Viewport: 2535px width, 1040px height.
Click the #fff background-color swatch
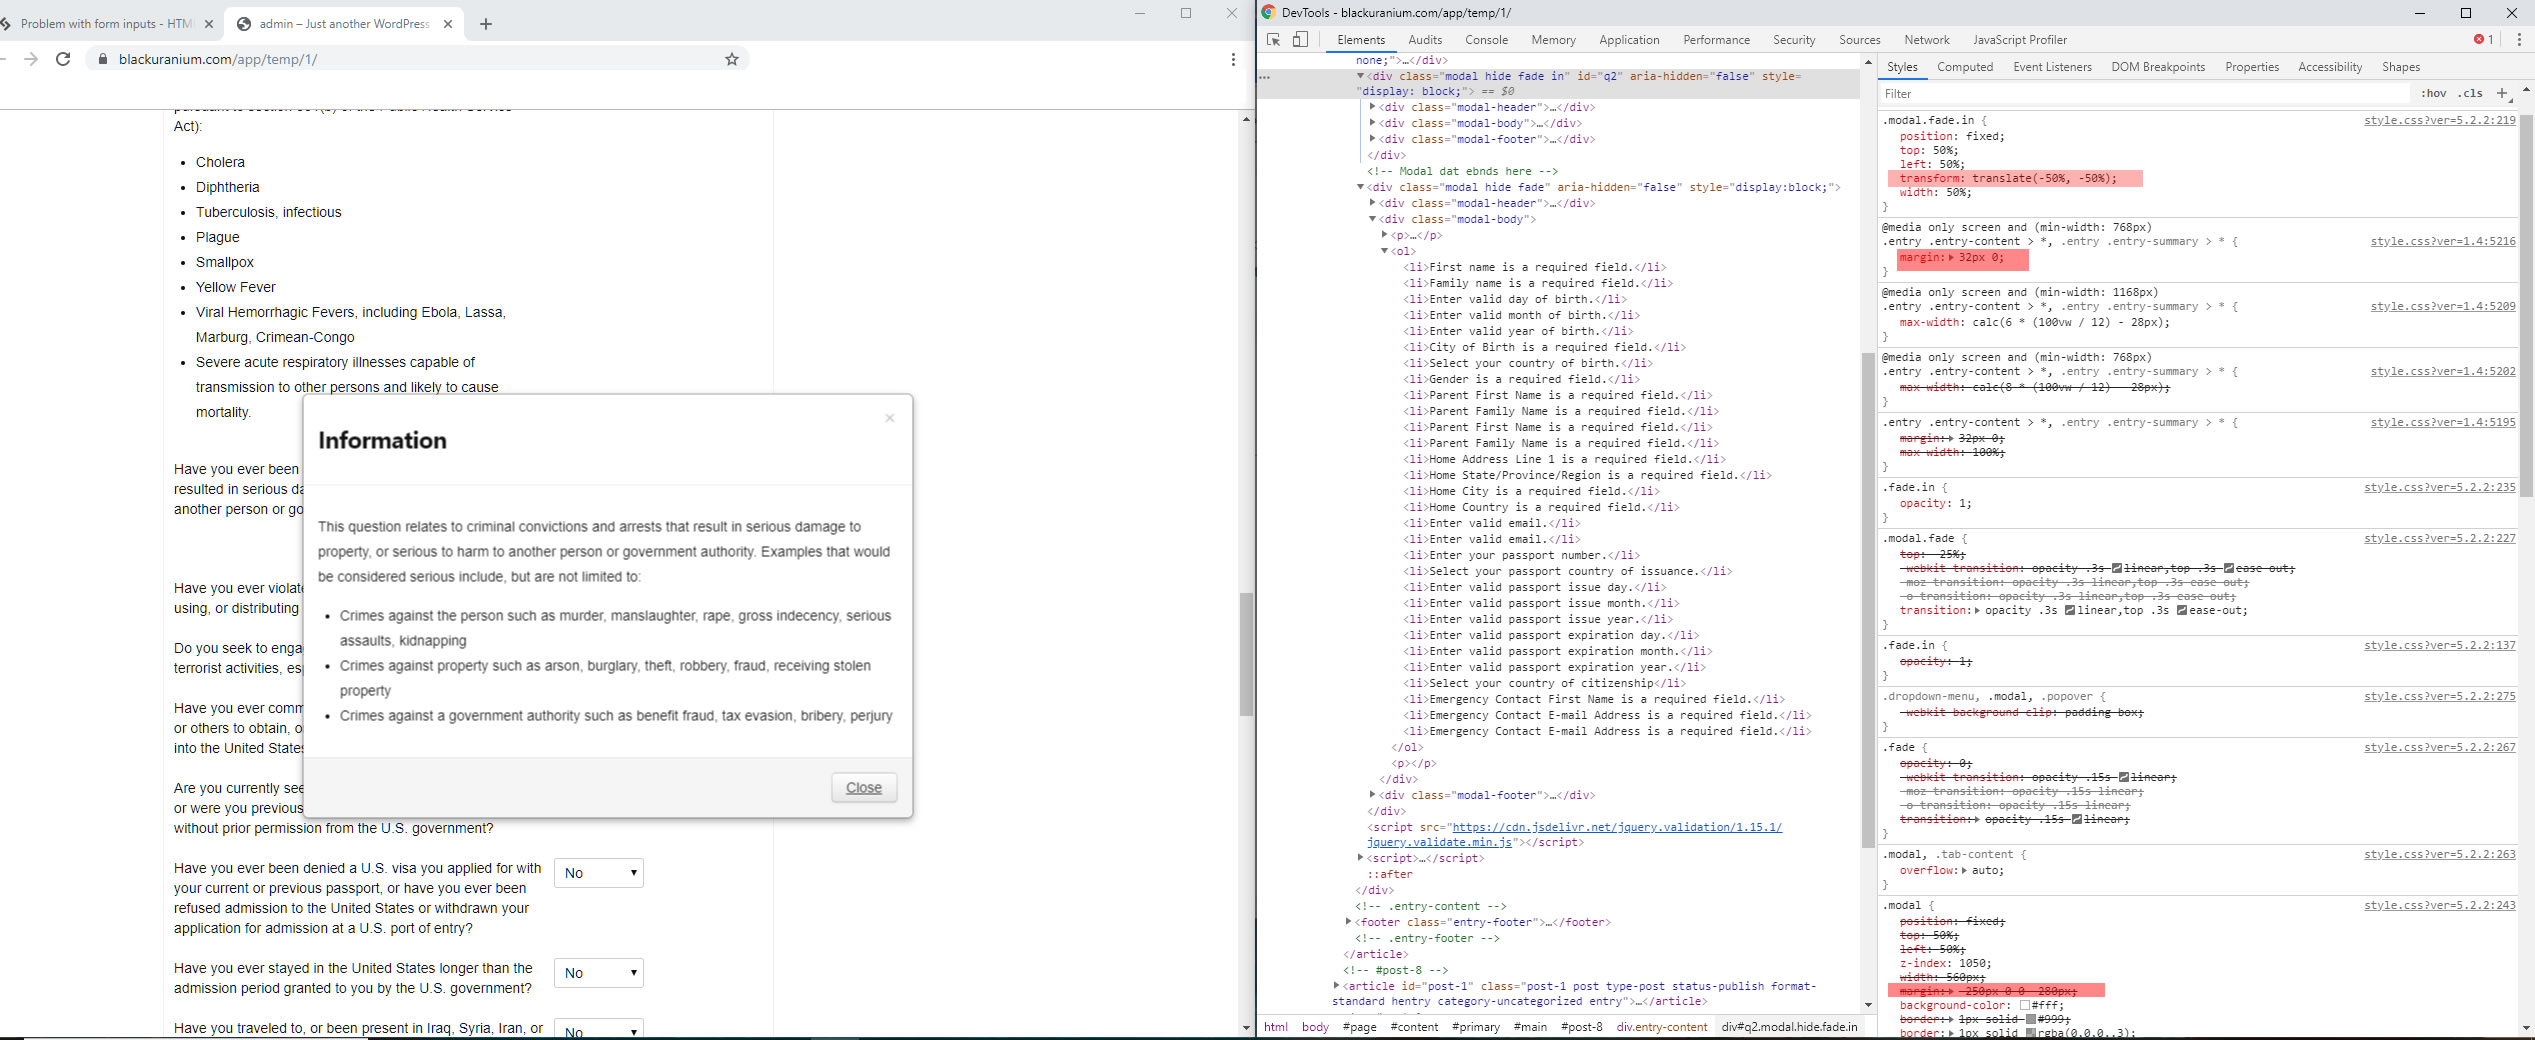[x=2025, y=1005]
